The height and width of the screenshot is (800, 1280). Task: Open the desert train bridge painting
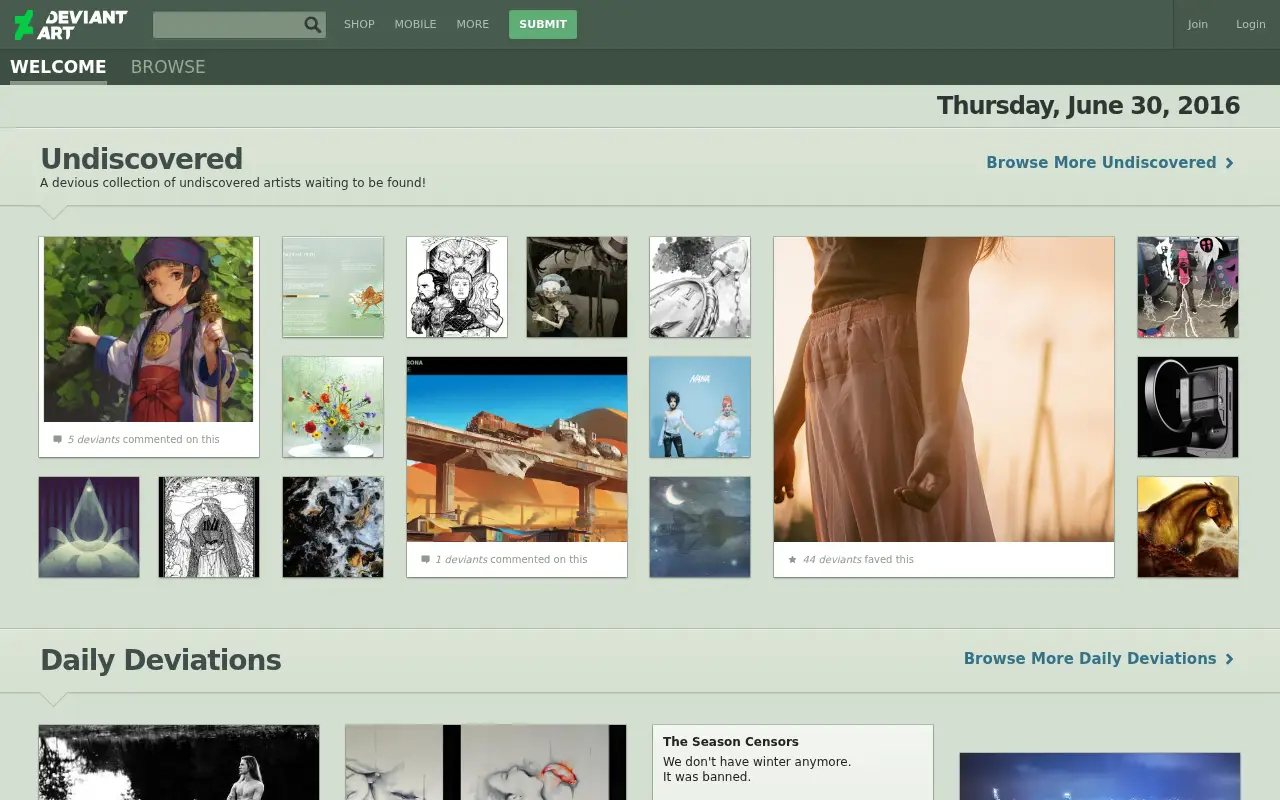coord(517,450)
